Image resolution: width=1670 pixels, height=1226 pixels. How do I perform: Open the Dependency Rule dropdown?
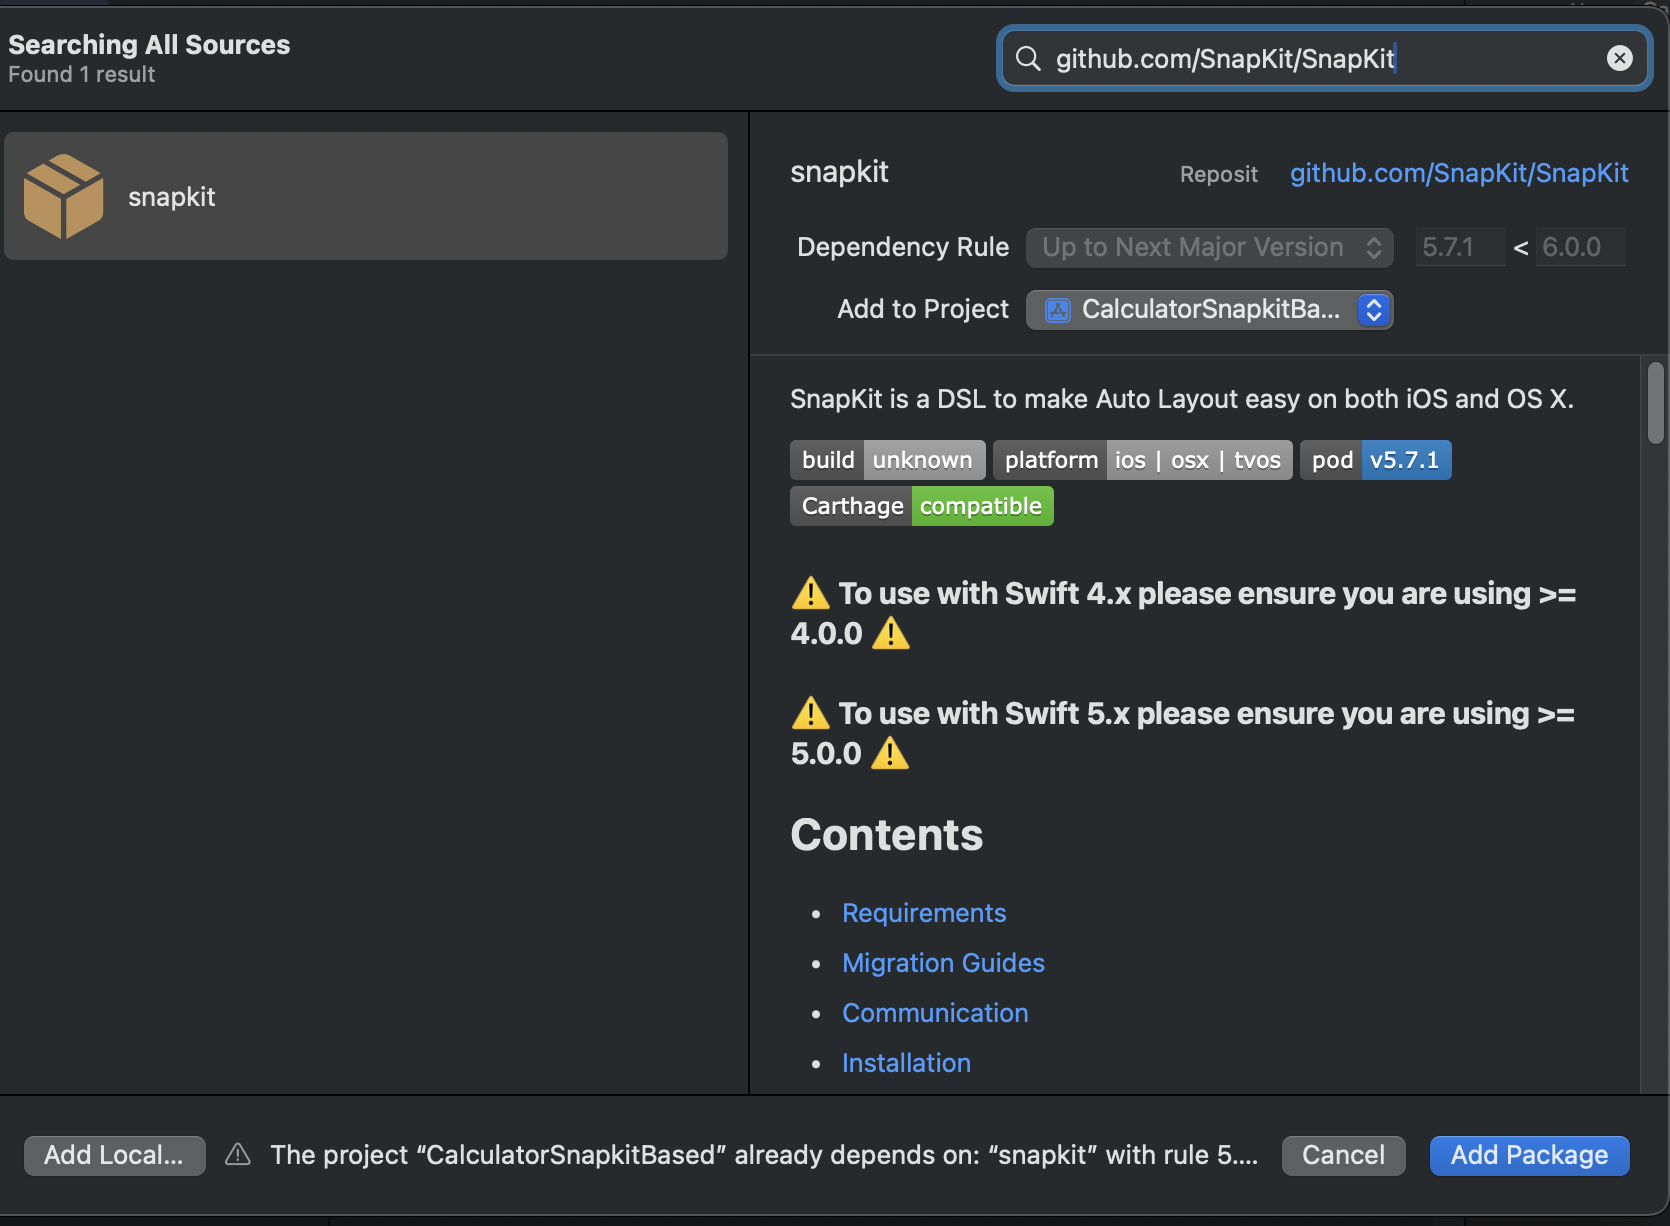coord(1209,247)
